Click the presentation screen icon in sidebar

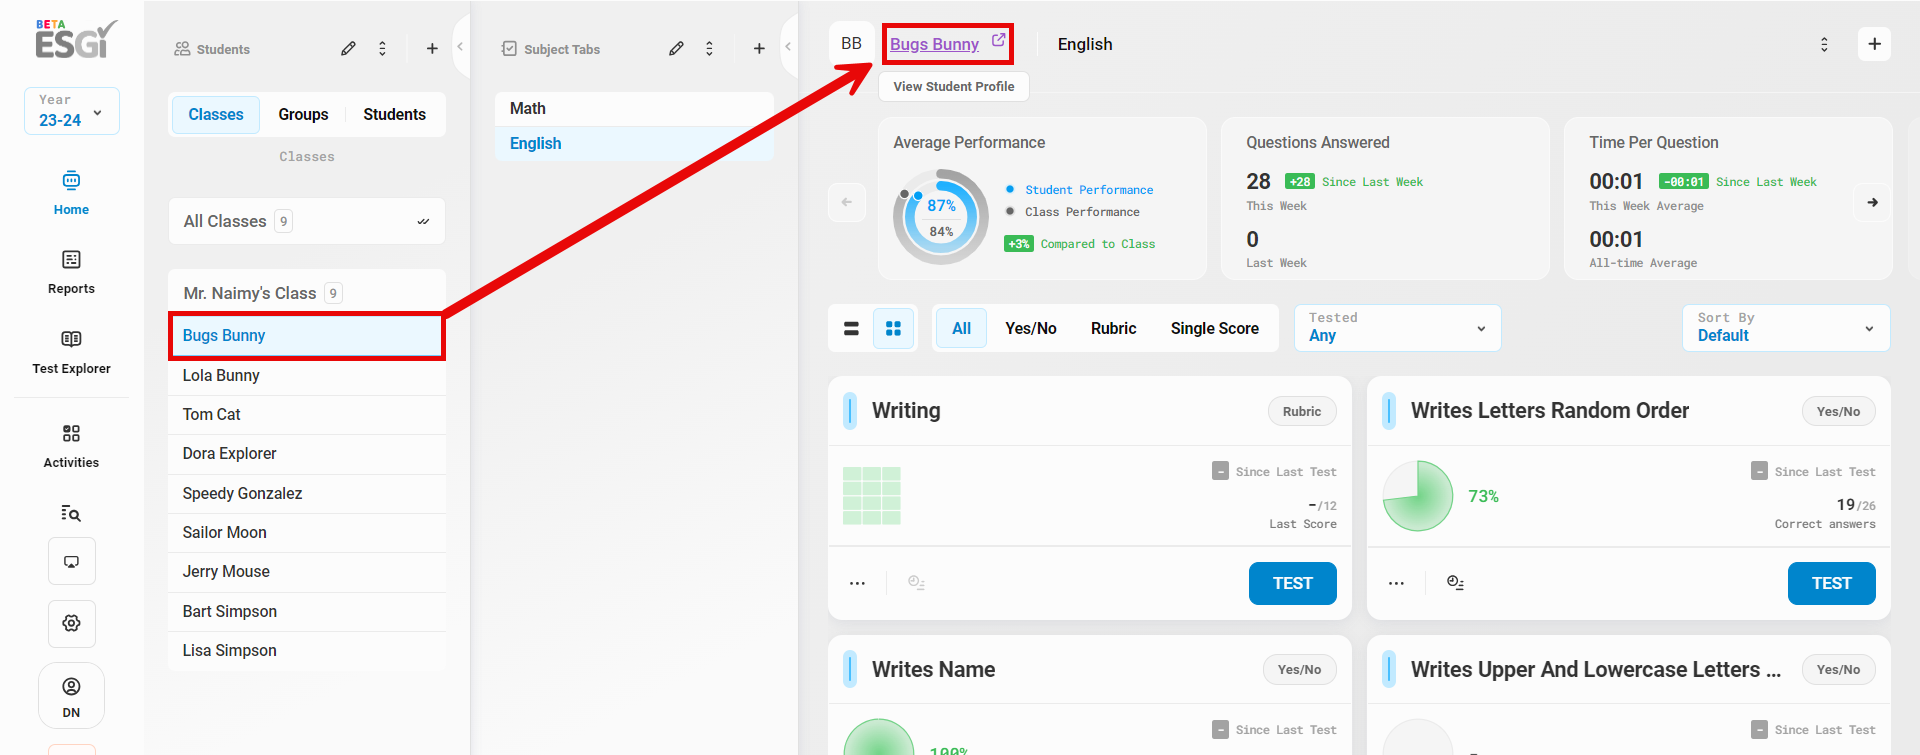[71, 561]
